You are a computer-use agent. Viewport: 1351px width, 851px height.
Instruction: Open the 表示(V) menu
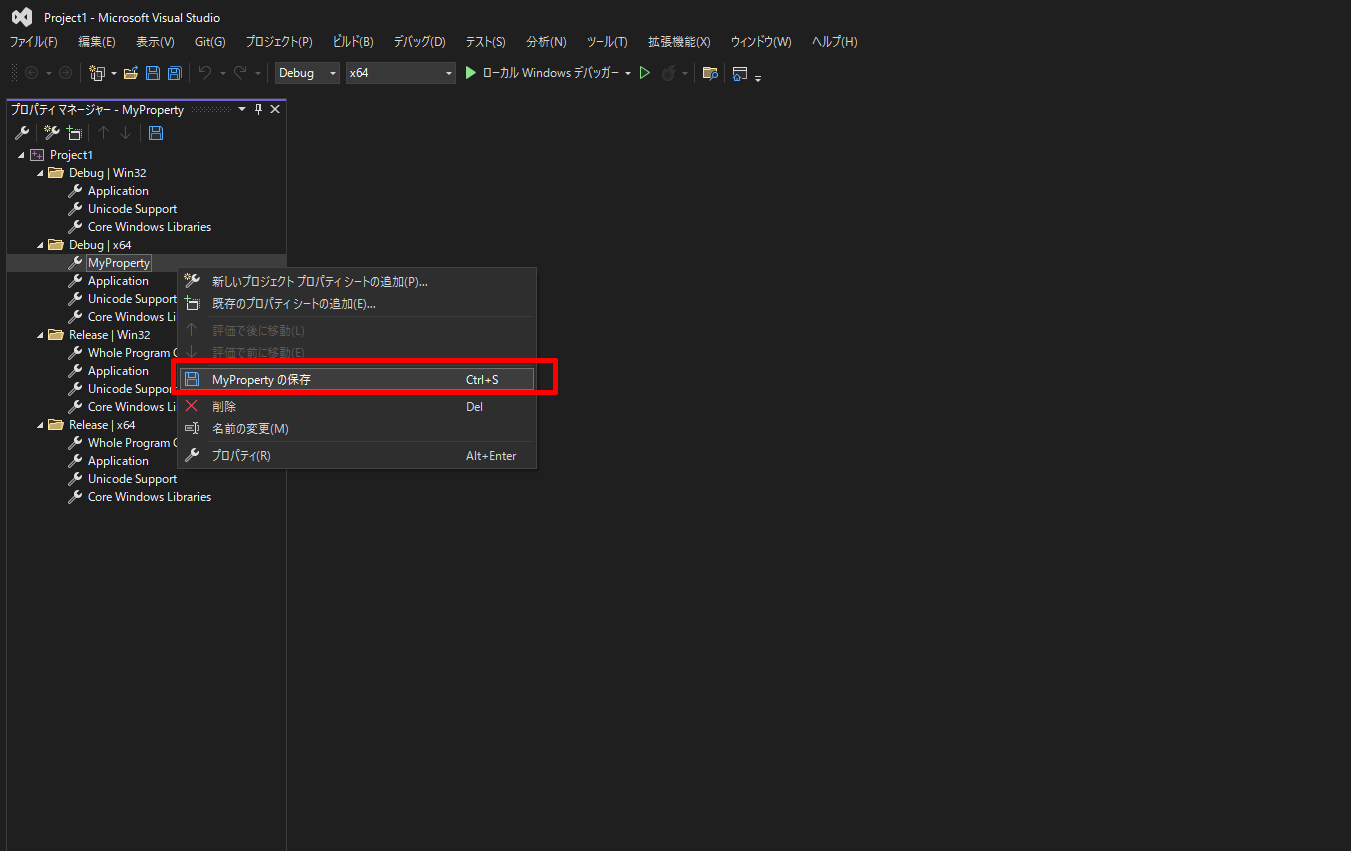(x=155, y=42)
